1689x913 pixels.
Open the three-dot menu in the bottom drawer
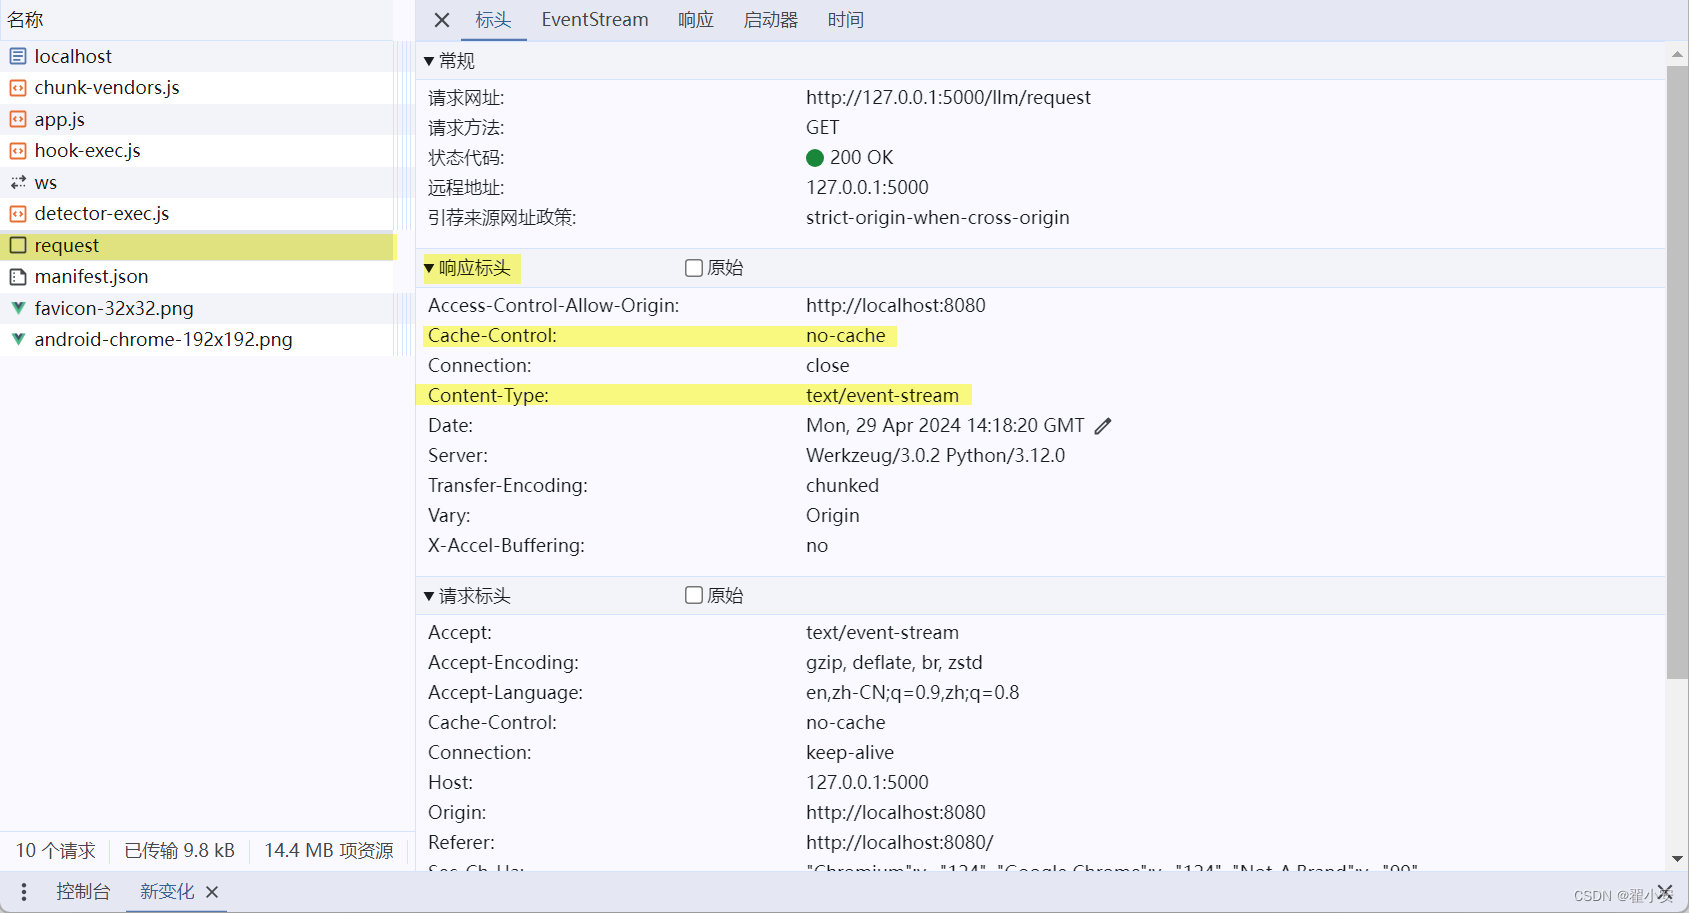[23, 891]
